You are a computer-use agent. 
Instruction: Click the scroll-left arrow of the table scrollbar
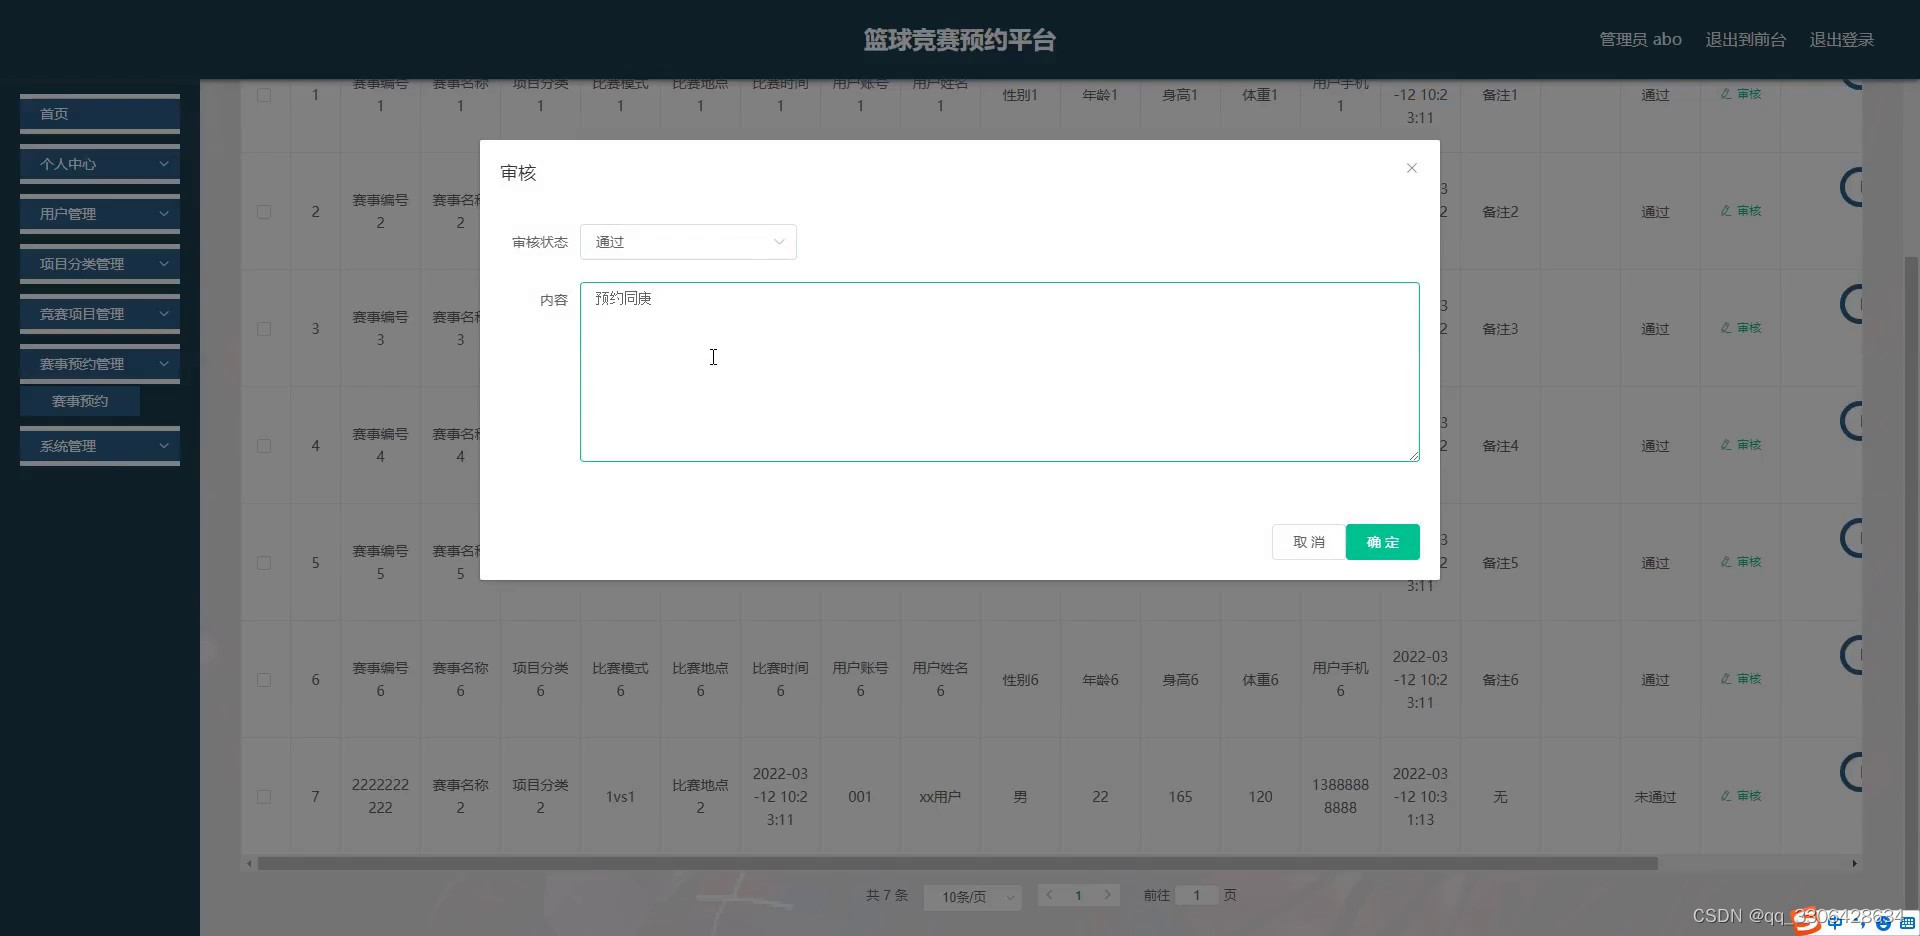point(249,863)
